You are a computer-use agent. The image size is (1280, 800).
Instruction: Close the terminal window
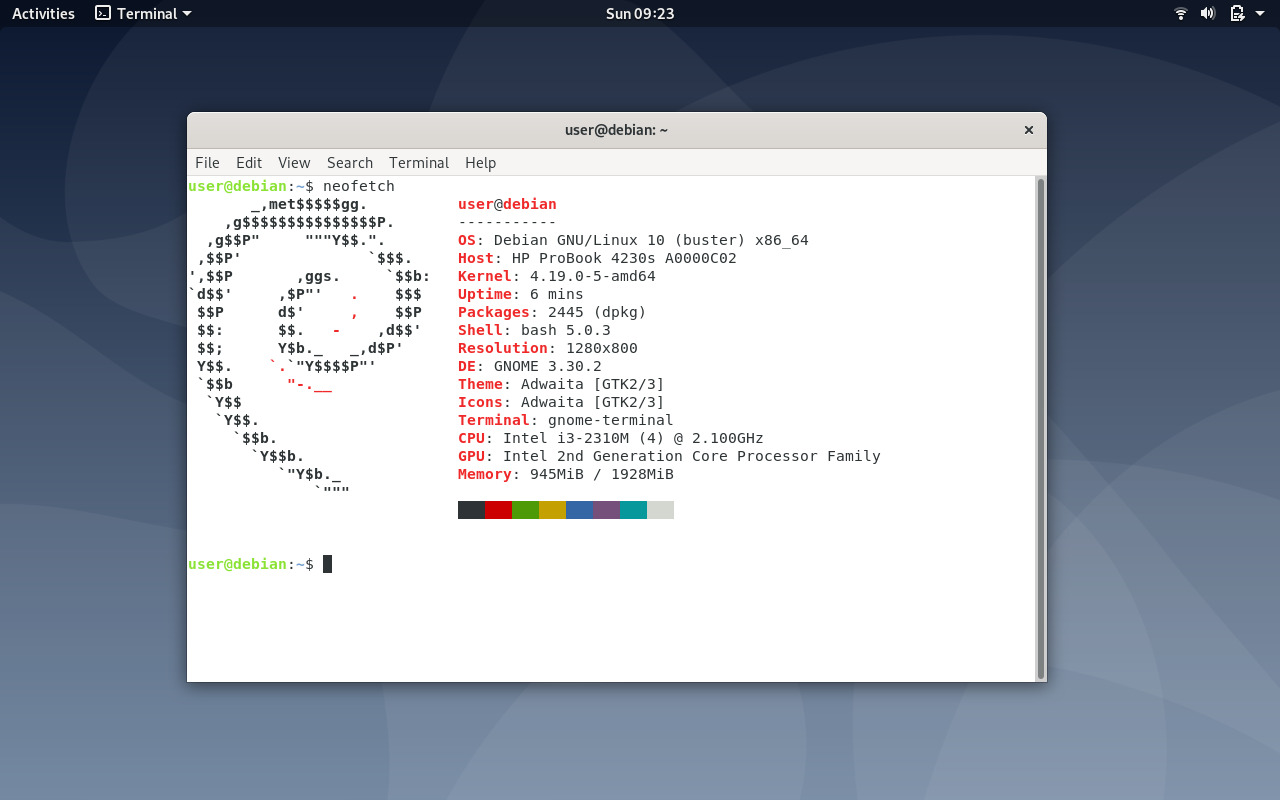pyautogui.click(x=1028, y=130)
